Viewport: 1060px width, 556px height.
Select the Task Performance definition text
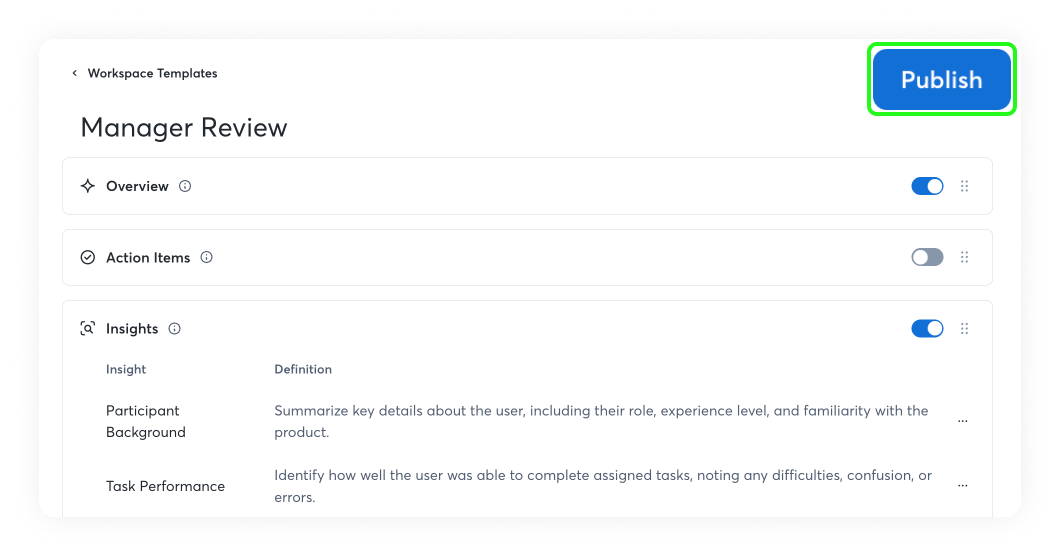(603, 486)
